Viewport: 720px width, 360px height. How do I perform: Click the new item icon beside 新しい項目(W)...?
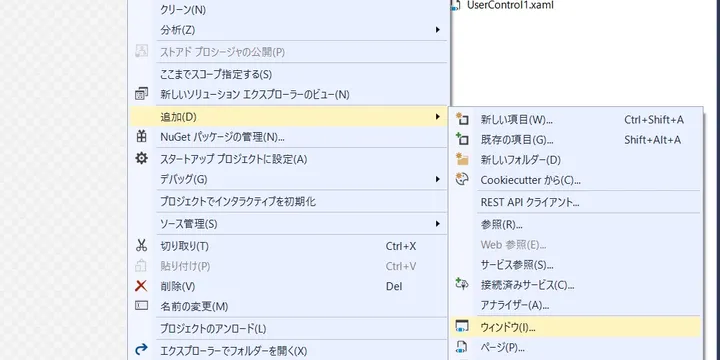click(461, 119)
